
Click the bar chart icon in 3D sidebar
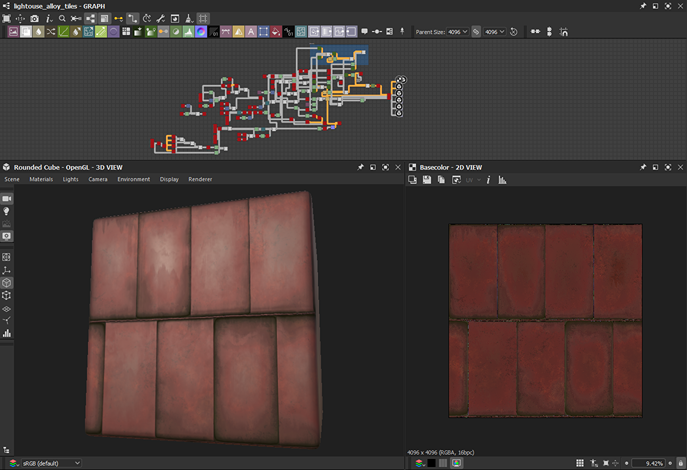[7, 333]
